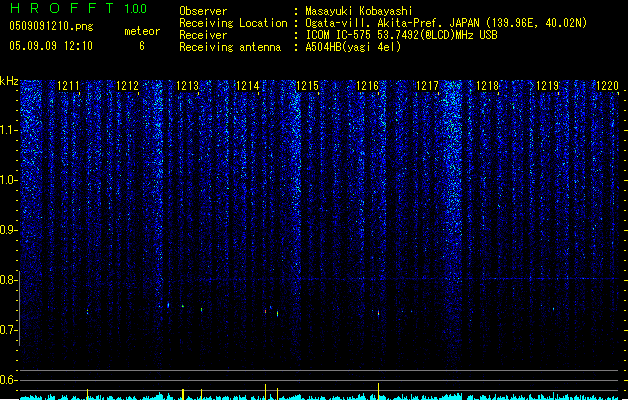Click the 1214 time marker
The width and height of the screenshot is (629, 400).
point(248,86)
